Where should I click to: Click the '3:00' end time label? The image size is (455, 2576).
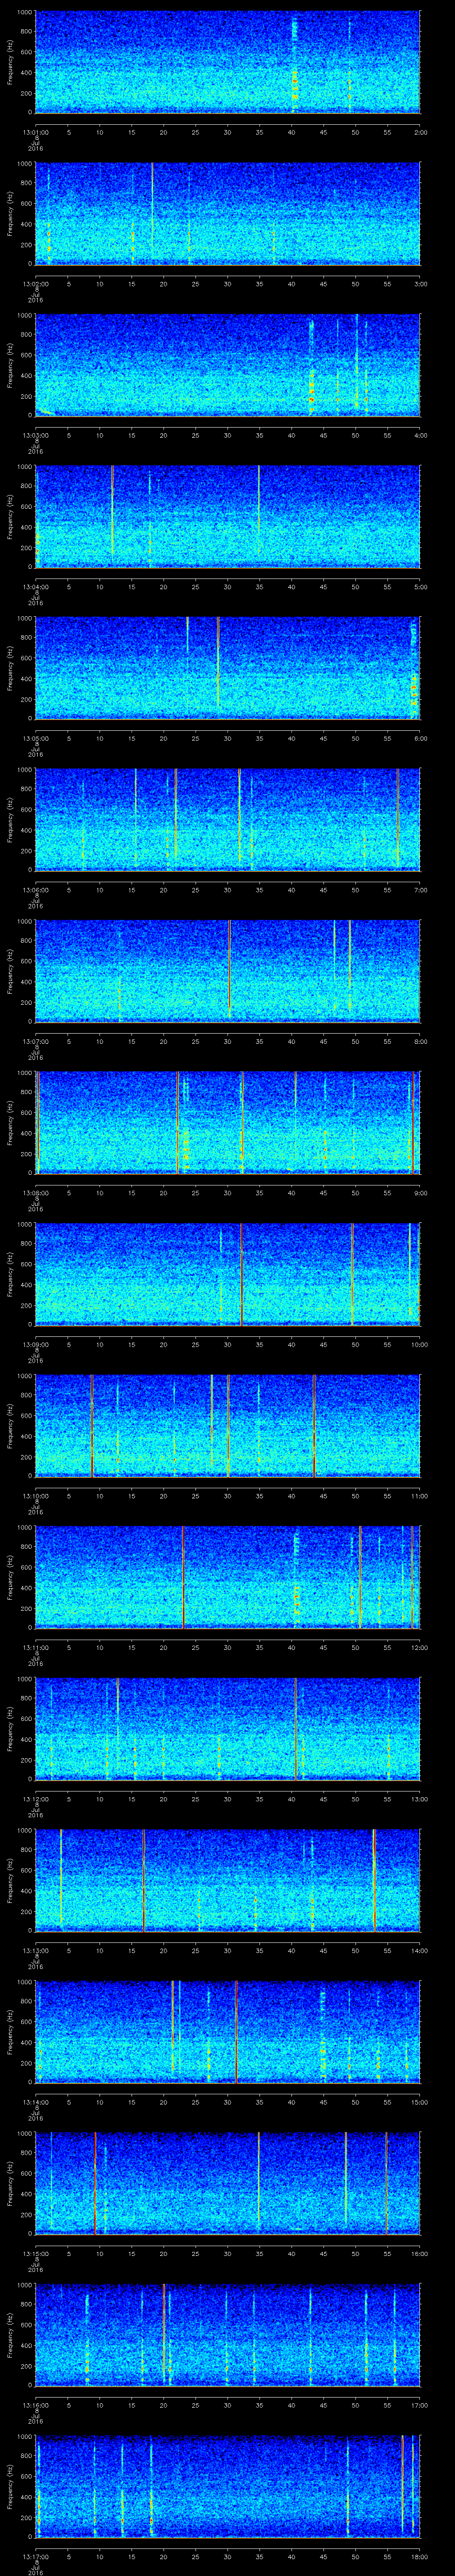click(420, 284)
